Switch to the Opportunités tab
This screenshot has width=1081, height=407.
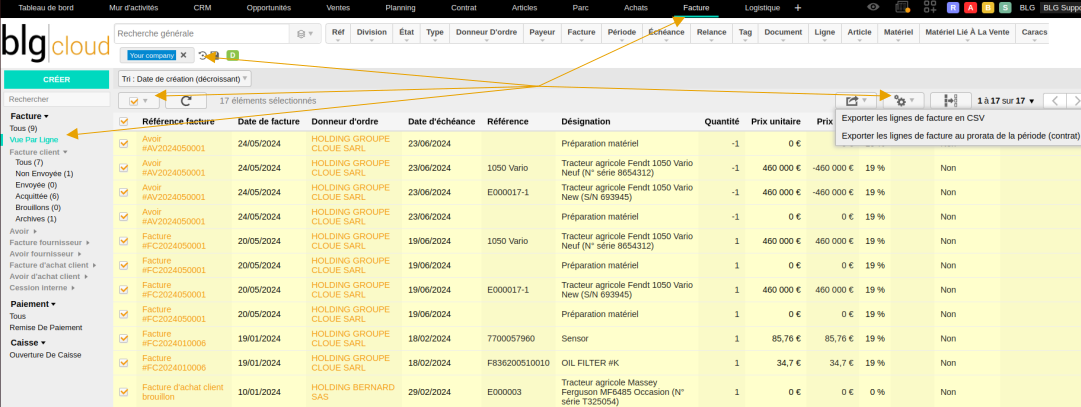(269, 8)
